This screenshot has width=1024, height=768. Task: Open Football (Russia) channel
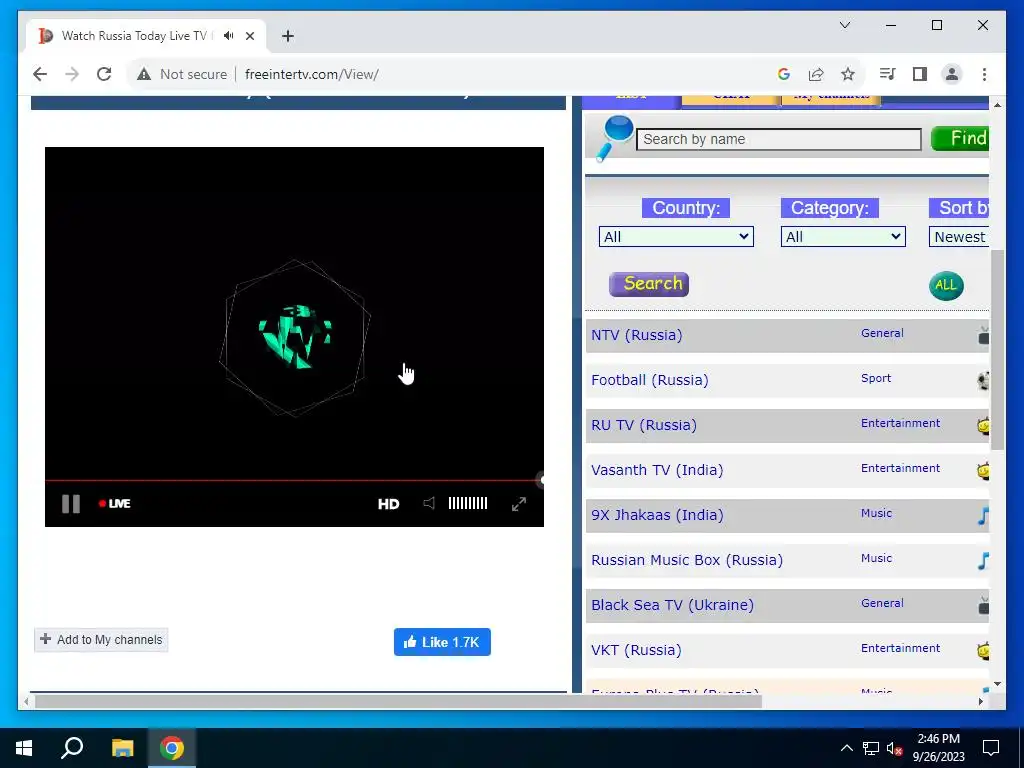point(650,380)
